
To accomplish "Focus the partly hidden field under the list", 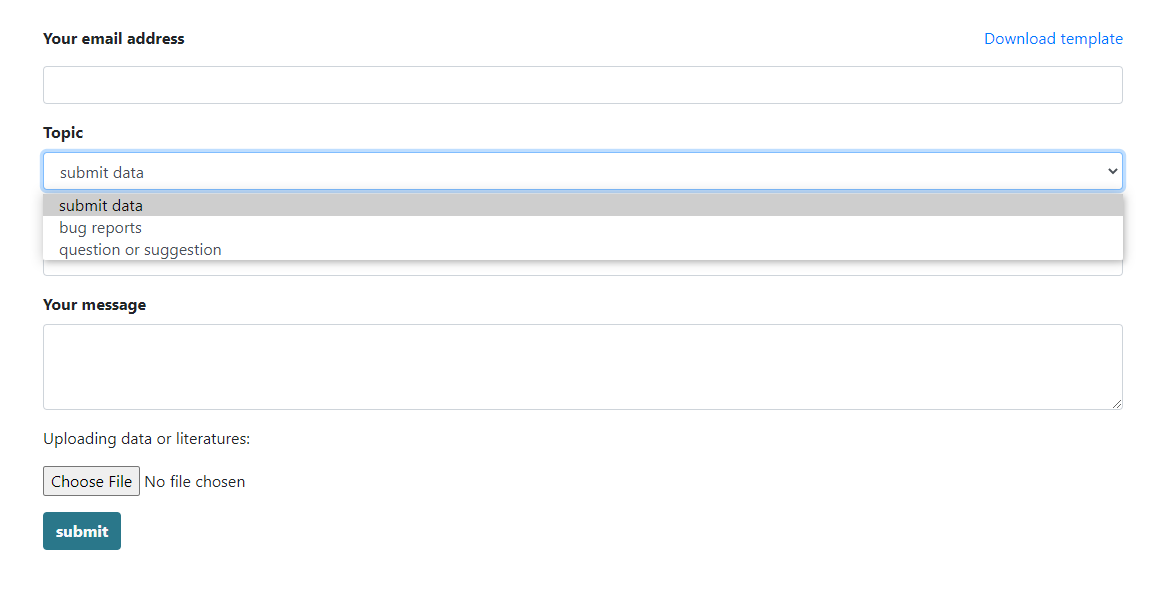I will tap(582, 268).
